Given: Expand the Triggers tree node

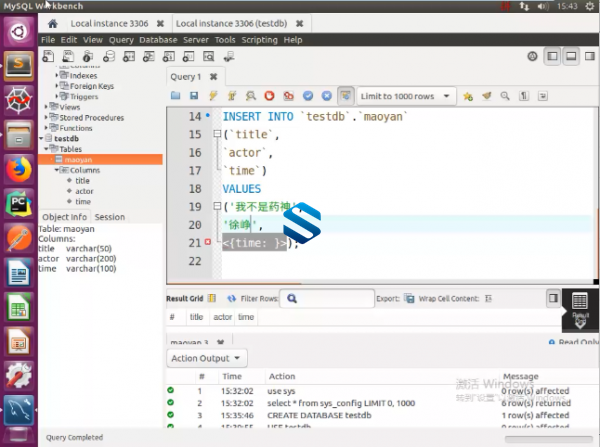Looking at the screenshot, I should pyautogui.click(x=57, y=96).
